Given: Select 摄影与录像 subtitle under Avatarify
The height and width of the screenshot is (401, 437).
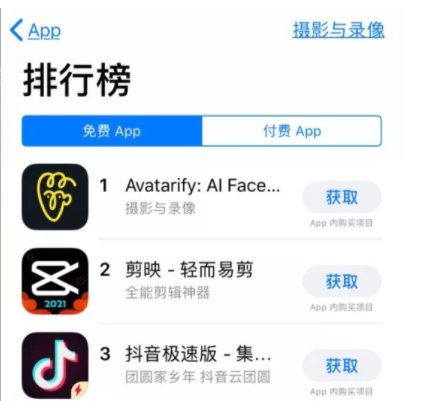Looking at the screenshot, I should (160, 209).
